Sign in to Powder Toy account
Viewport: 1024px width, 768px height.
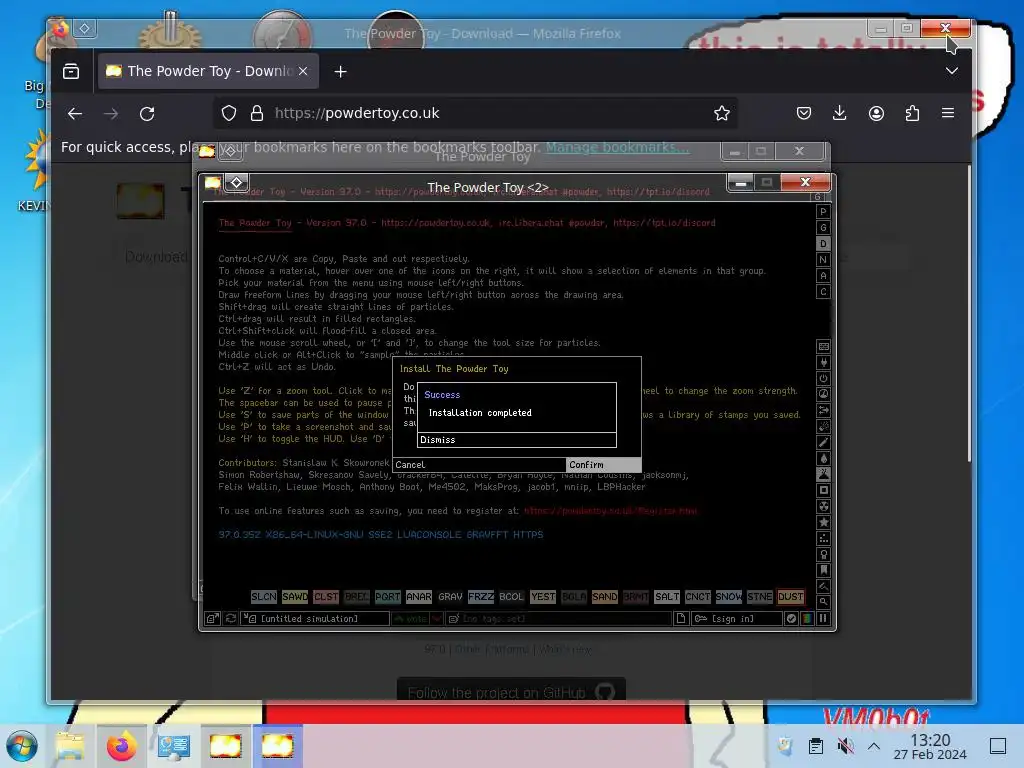pos(736,618)
